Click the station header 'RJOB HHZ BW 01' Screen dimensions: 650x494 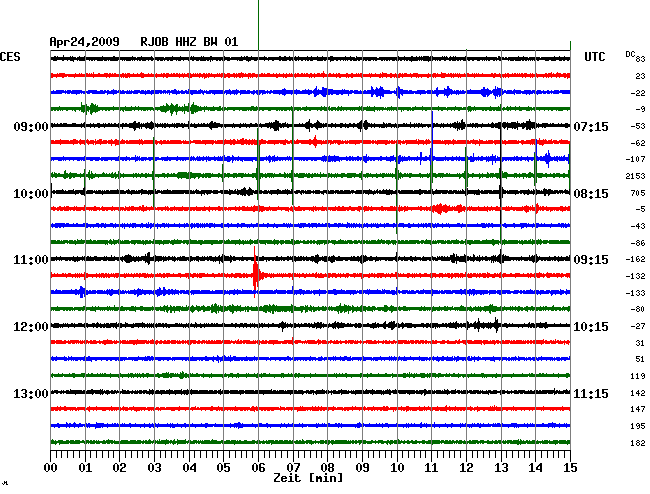coord(189,42)
